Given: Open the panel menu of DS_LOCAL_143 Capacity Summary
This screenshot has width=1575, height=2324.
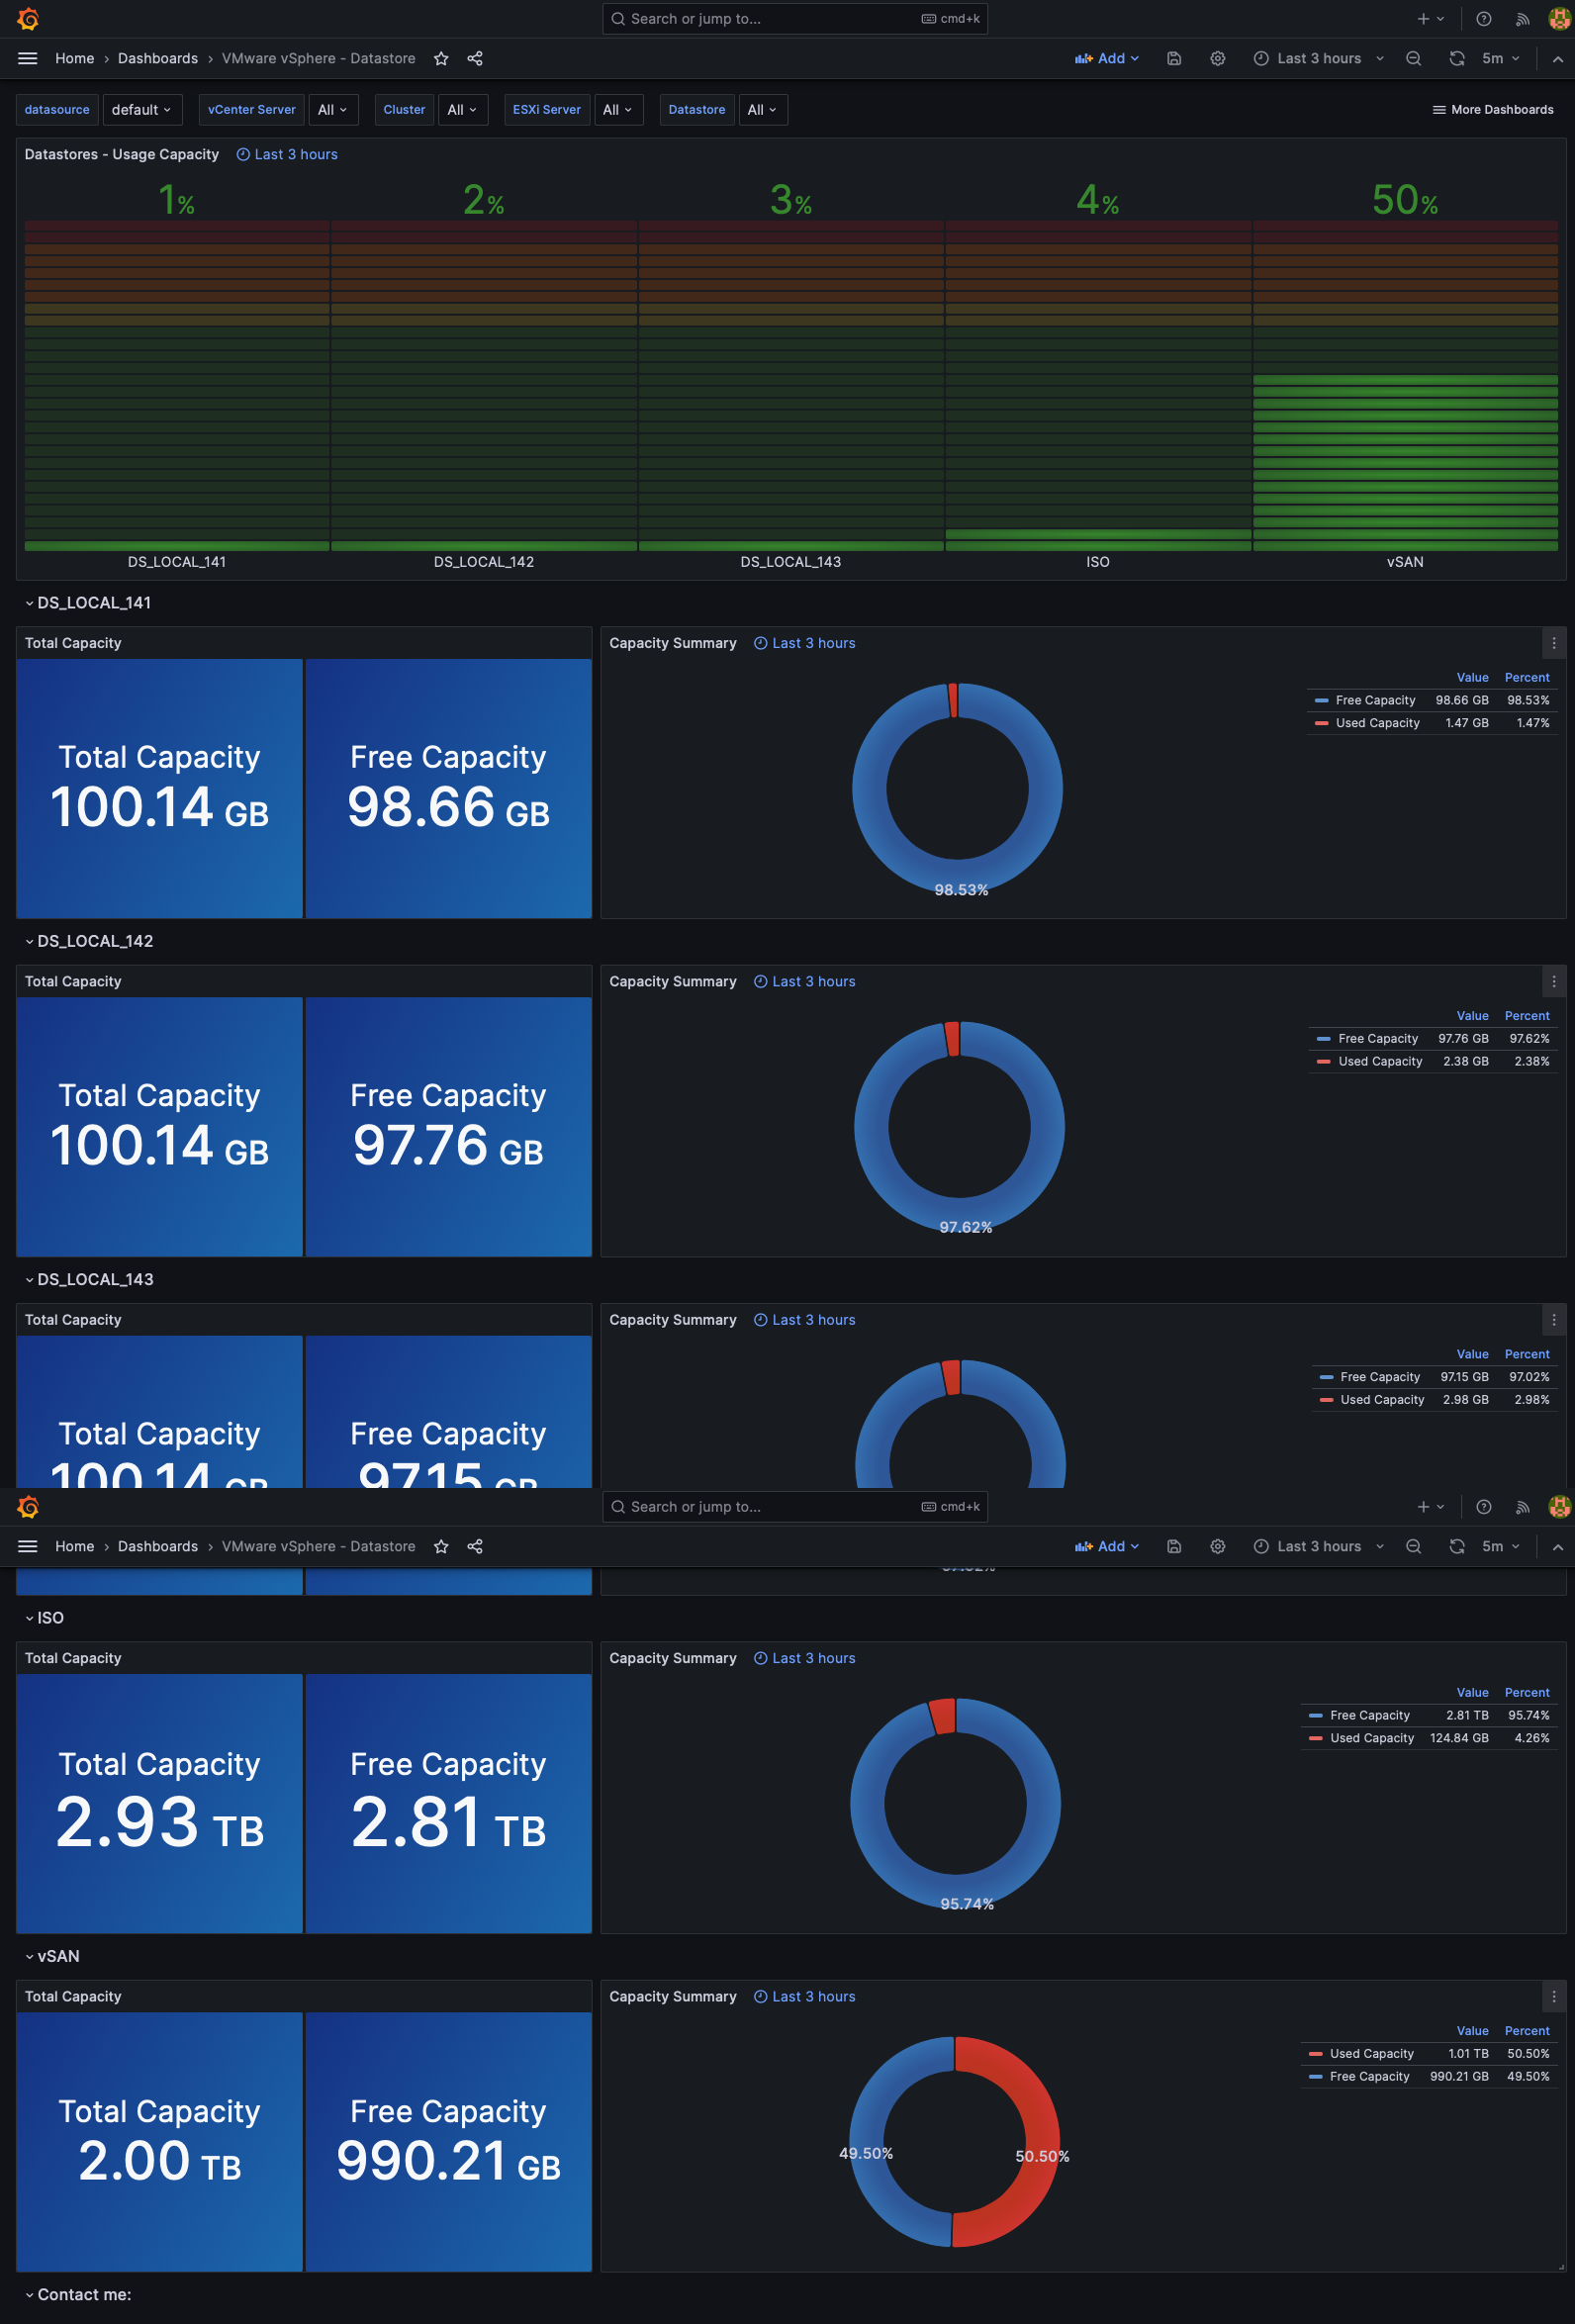Looking at the screenshot, I should coord(1553,1319).
